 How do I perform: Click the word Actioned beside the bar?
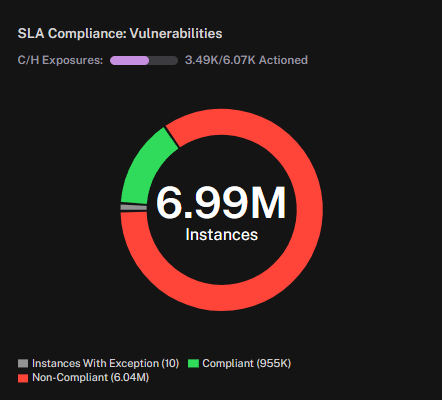pyautogui.click(x=283, y=60)
